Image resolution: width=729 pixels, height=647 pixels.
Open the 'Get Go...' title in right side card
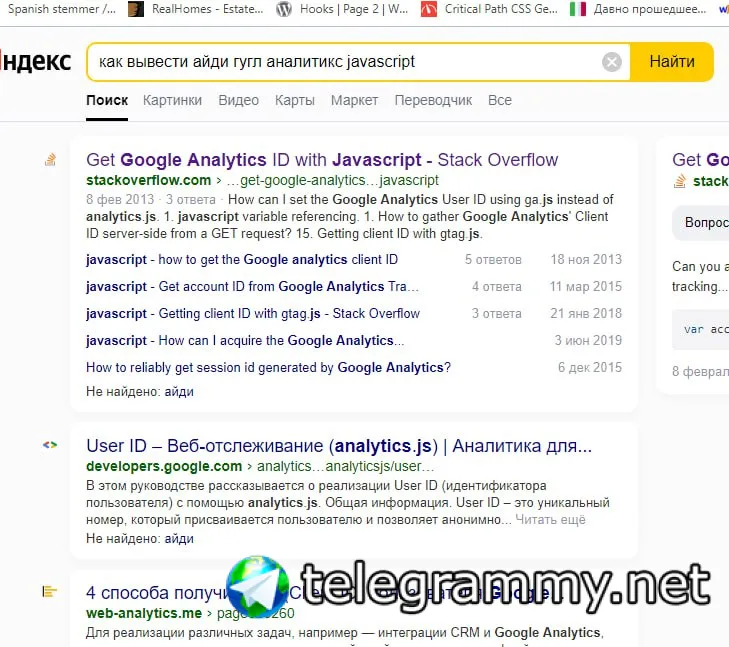tap(700, 160)
